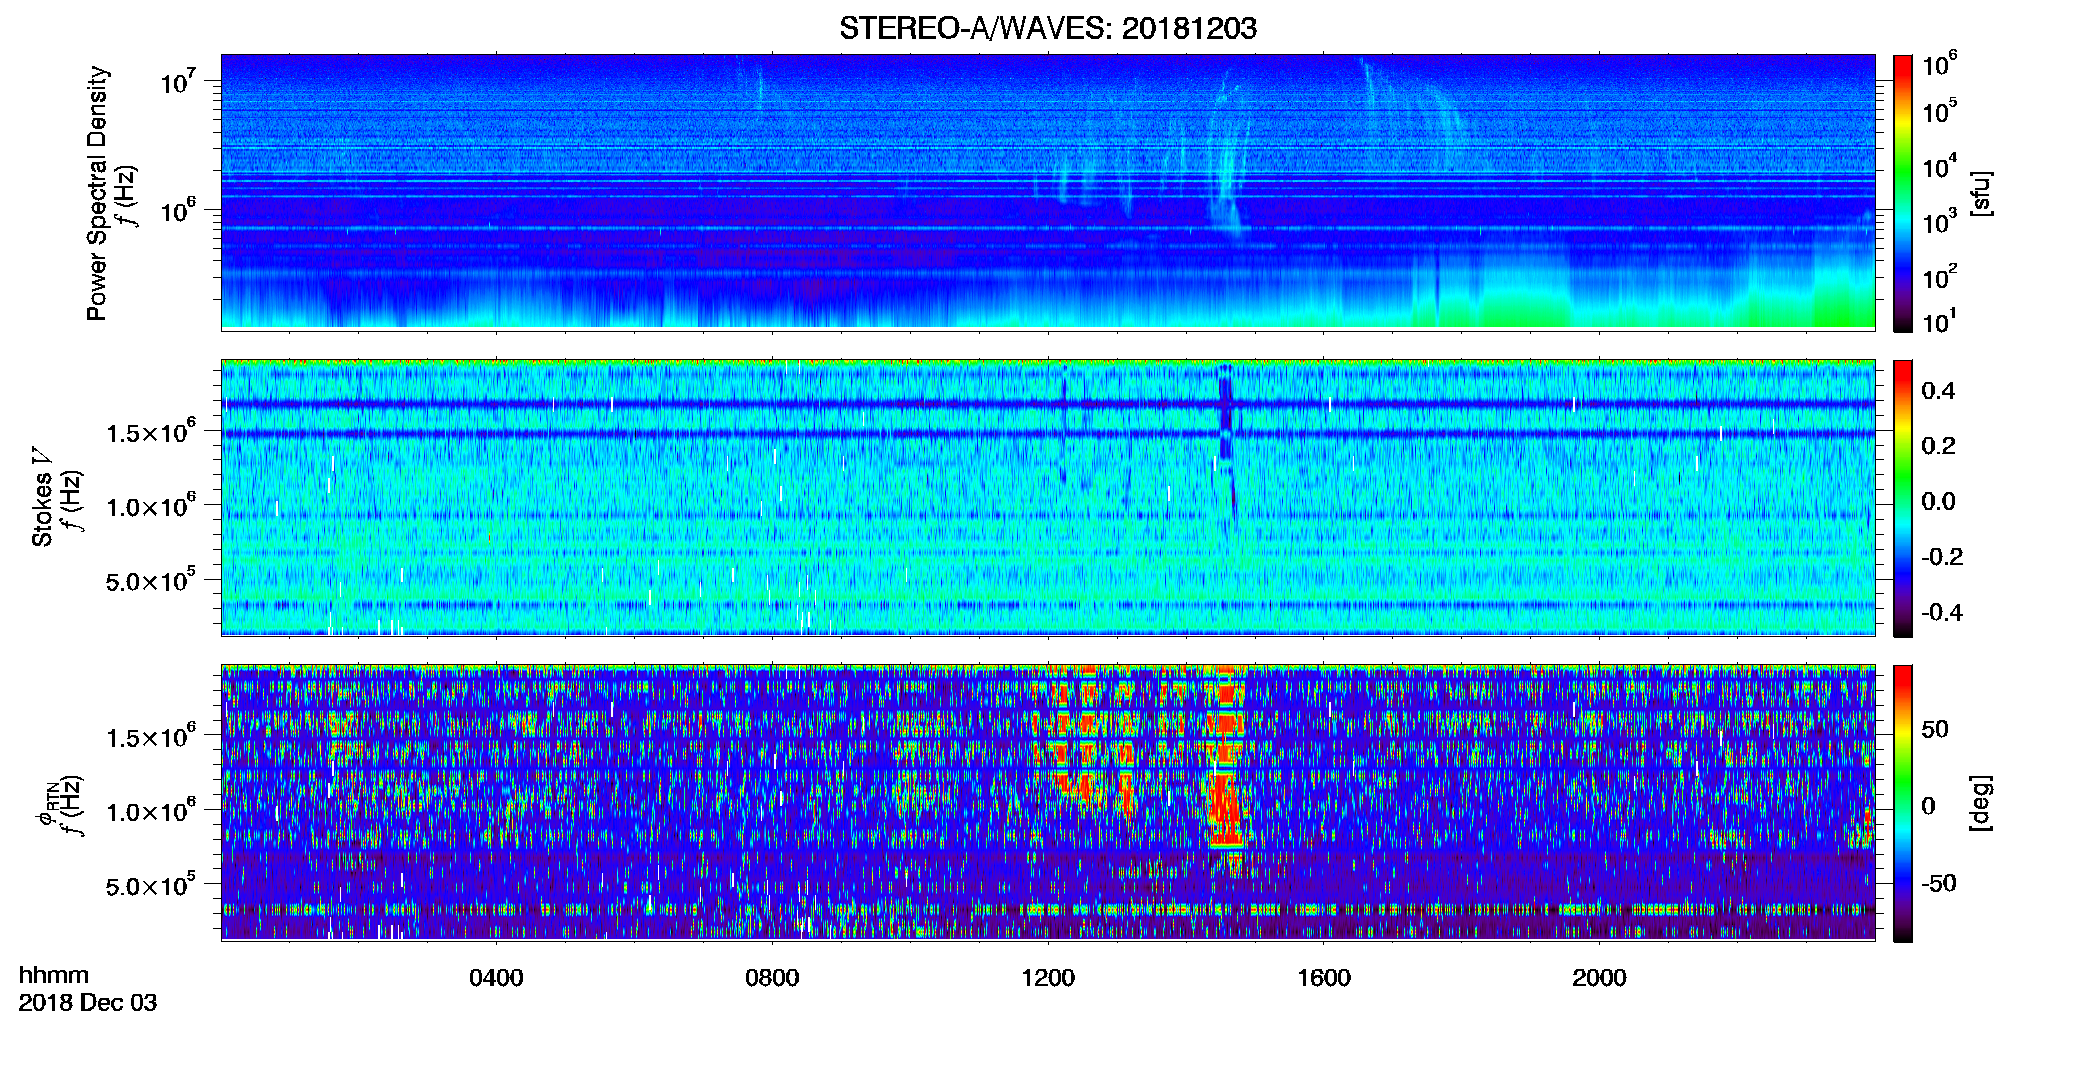Click the hhmm time format label
This screenshot has height=1080, width=2096.
tap(54, 975)
